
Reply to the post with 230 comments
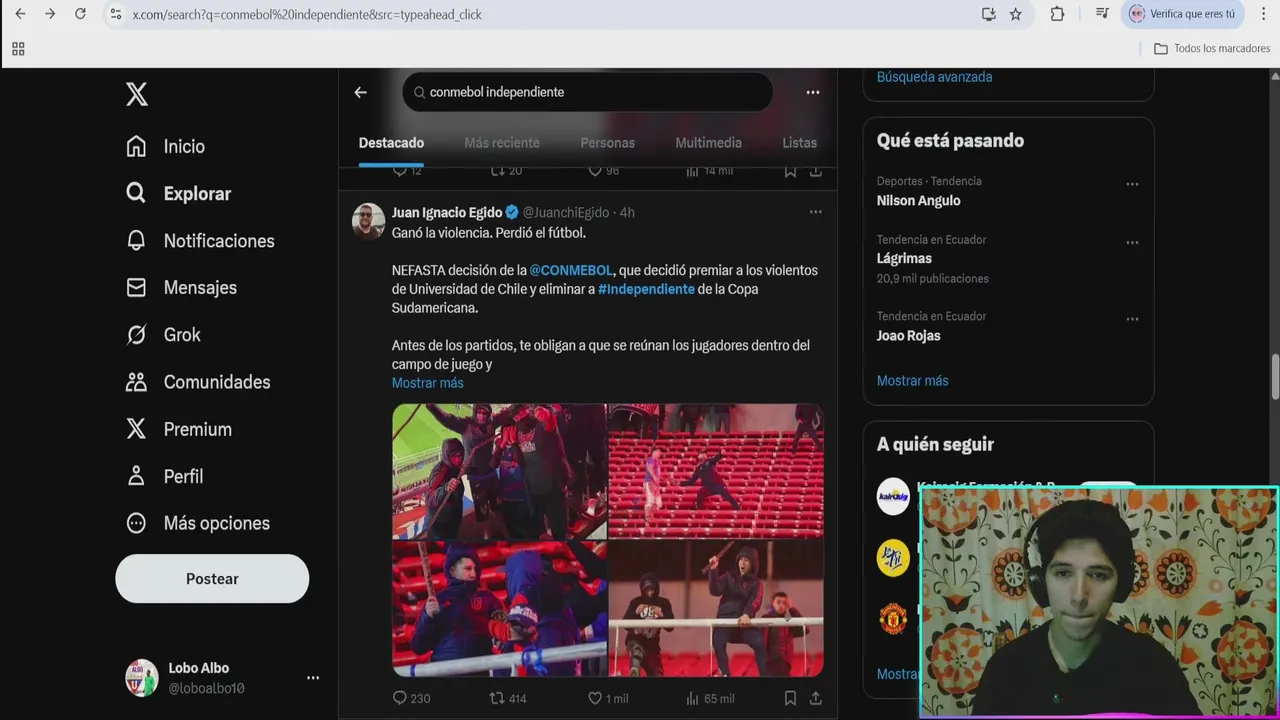(x=411, y=698)
